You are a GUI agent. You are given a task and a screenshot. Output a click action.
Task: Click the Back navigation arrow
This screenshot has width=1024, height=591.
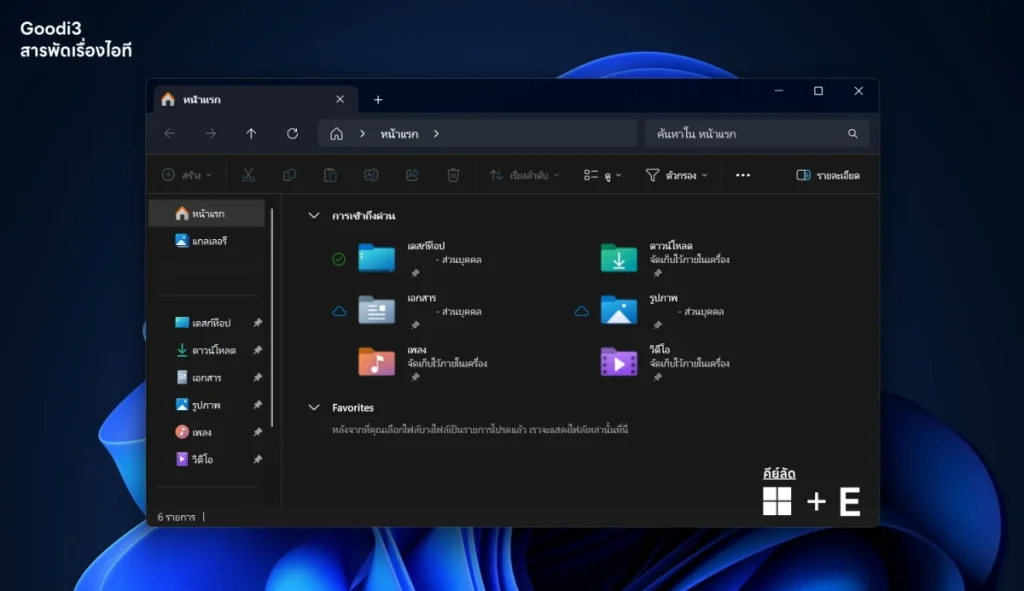(170, 133)
